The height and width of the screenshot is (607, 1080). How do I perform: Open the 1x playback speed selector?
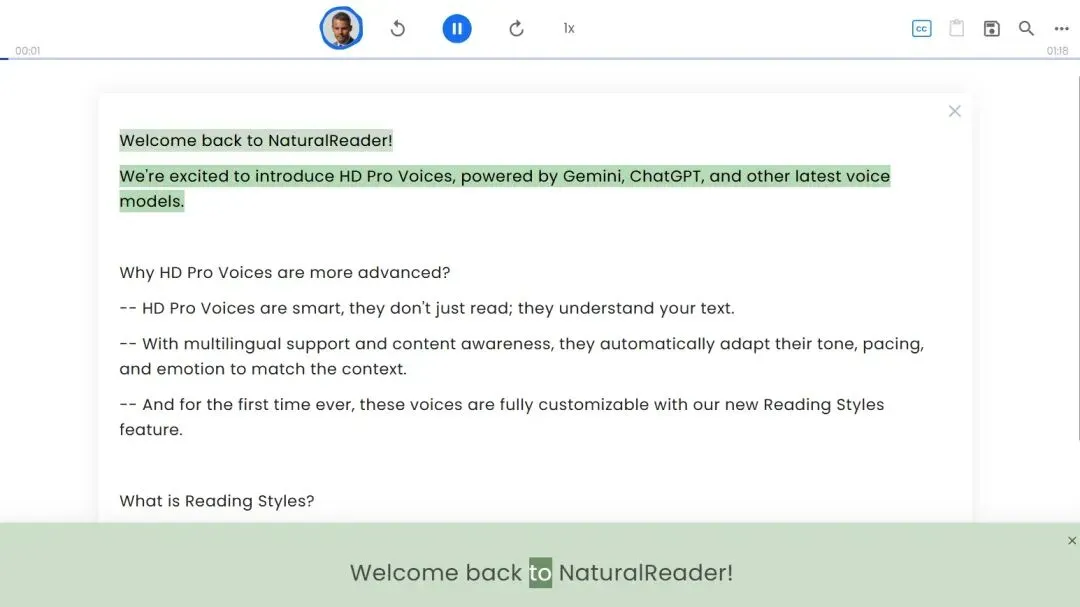[569, 28]
